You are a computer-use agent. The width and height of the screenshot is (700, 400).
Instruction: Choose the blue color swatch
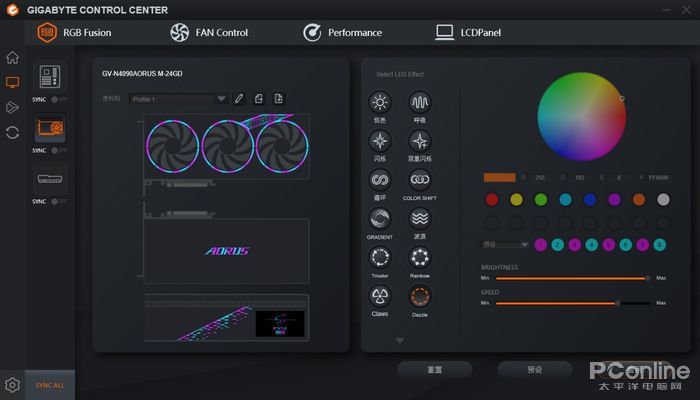(x=590, y=200)
